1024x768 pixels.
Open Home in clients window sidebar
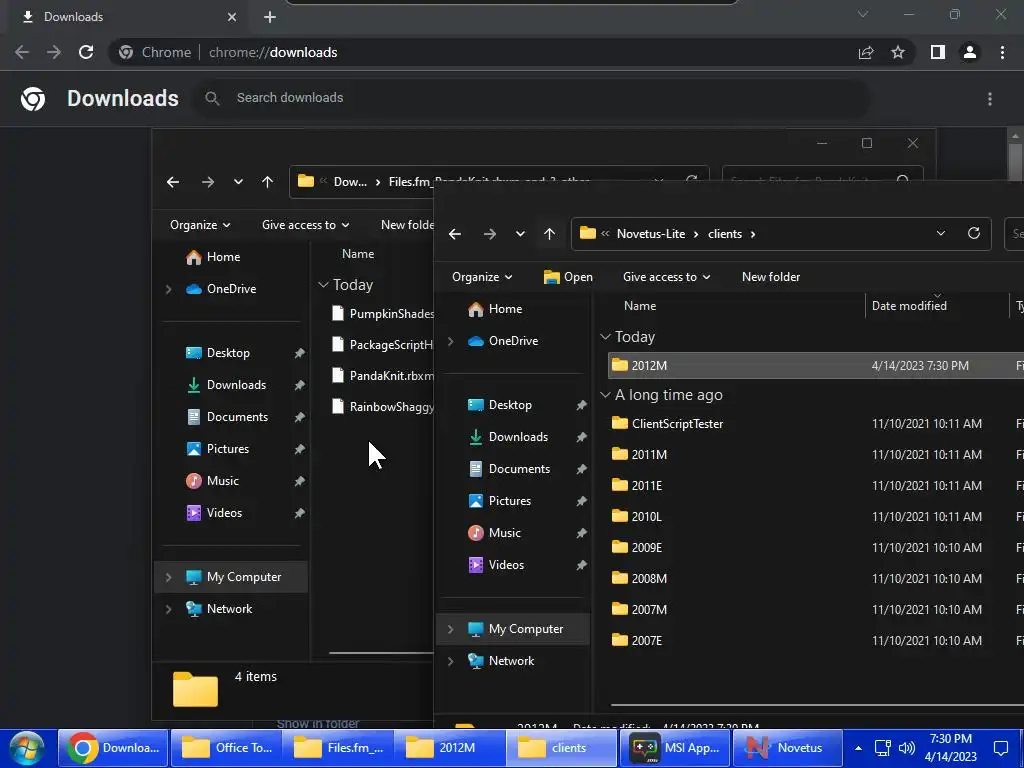[496, 309]
